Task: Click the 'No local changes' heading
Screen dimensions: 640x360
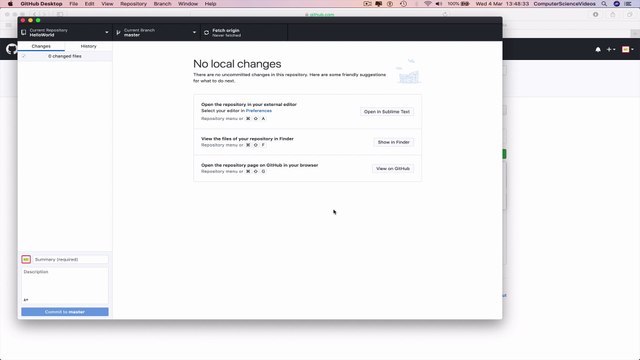Action: (x=237, y=64)
